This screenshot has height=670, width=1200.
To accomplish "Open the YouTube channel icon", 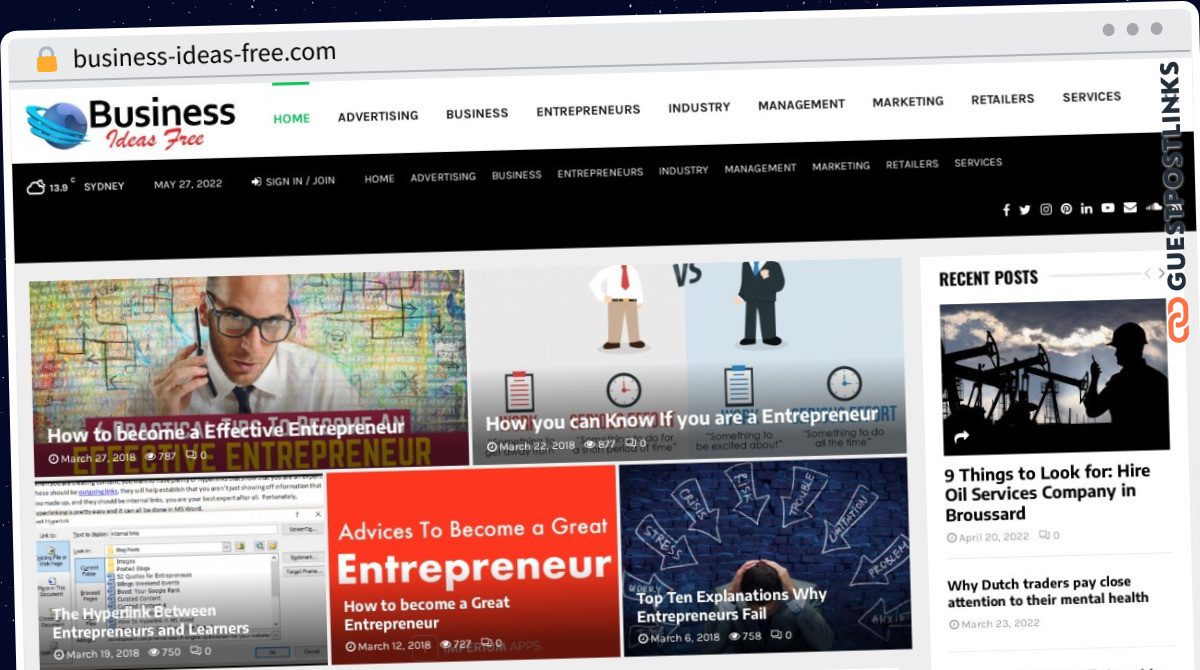I will click(1108, 208).
